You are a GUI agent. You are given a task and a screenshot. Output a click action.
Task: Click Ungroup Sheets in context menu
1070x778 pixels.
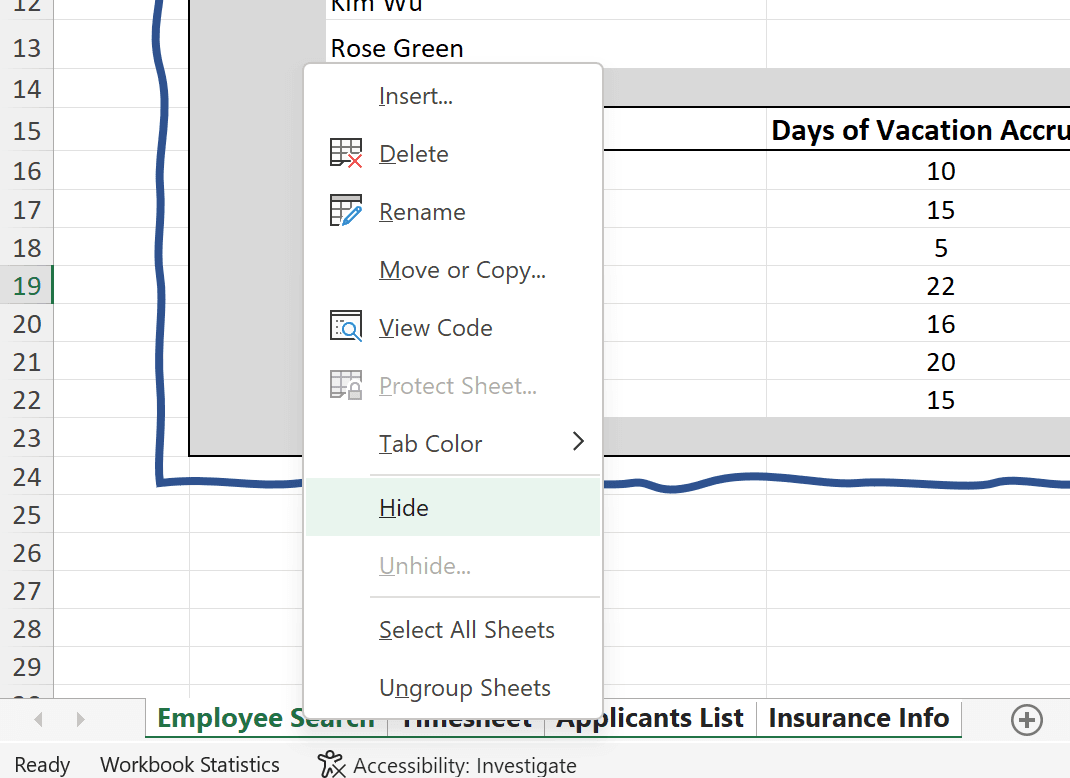[465, 688]
